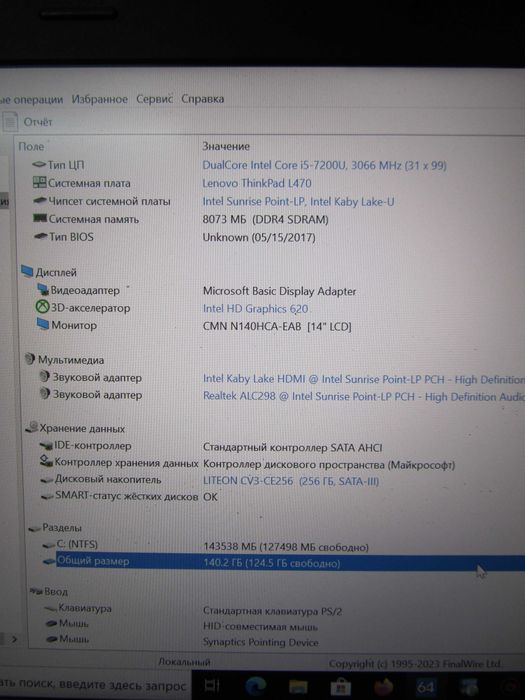
Task: Click Стандартная клавиатура PS/2 value
Action: pyautogui.click(x=272, y=611)
